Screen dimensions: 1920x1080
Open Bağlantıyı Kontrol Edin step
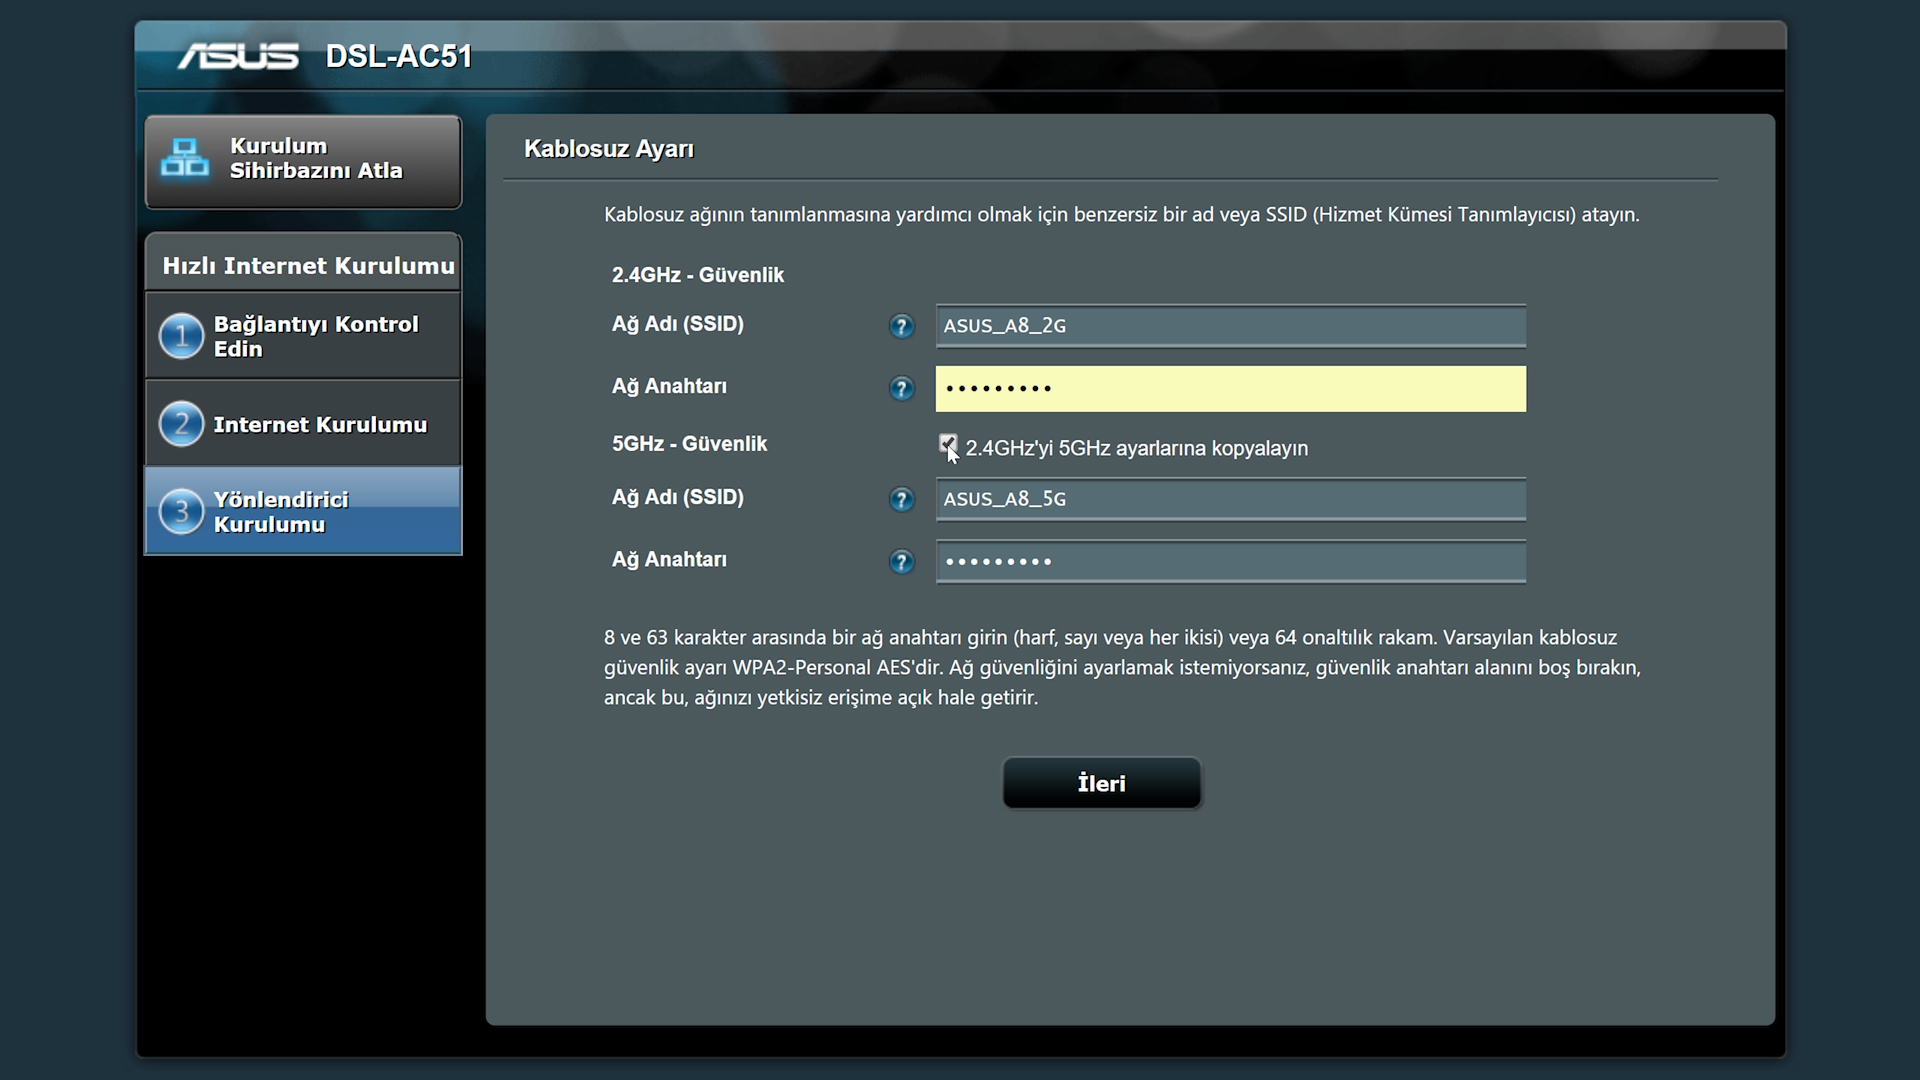[x=303, y=336]
